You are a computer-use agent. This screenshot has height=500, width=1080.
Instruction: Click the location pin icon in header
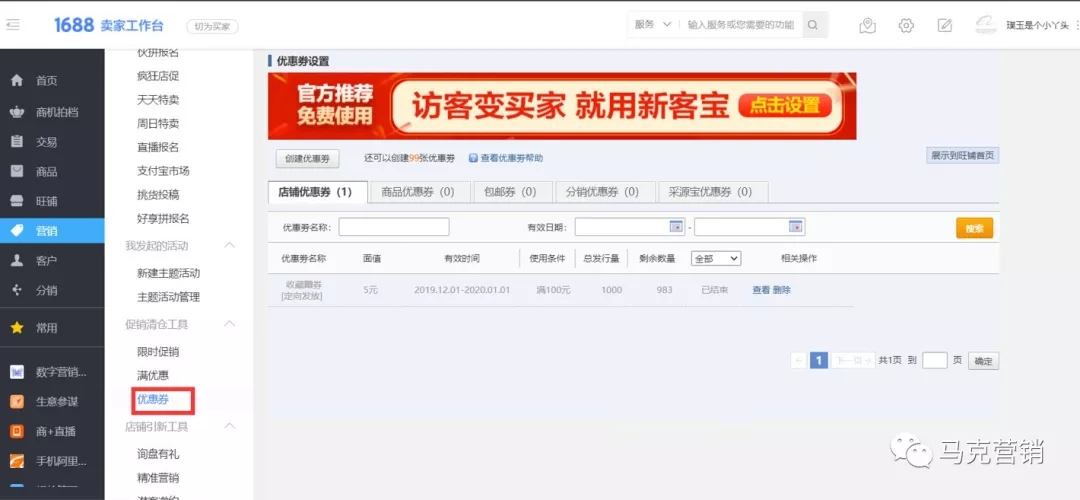[868, 26]
